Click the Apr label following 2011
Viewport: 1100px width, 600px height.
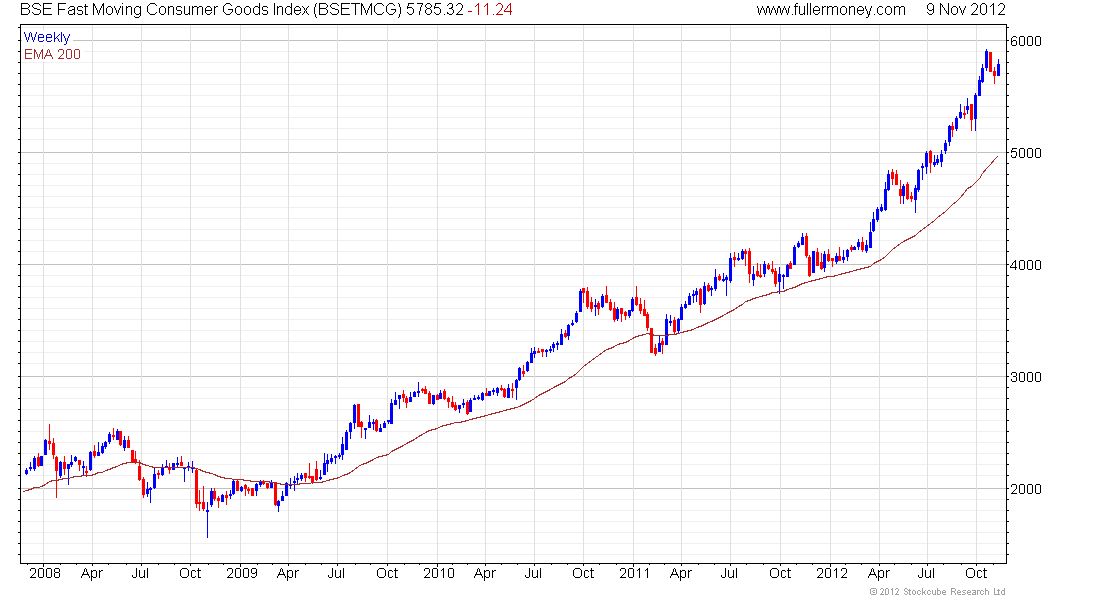click(680, 574)
